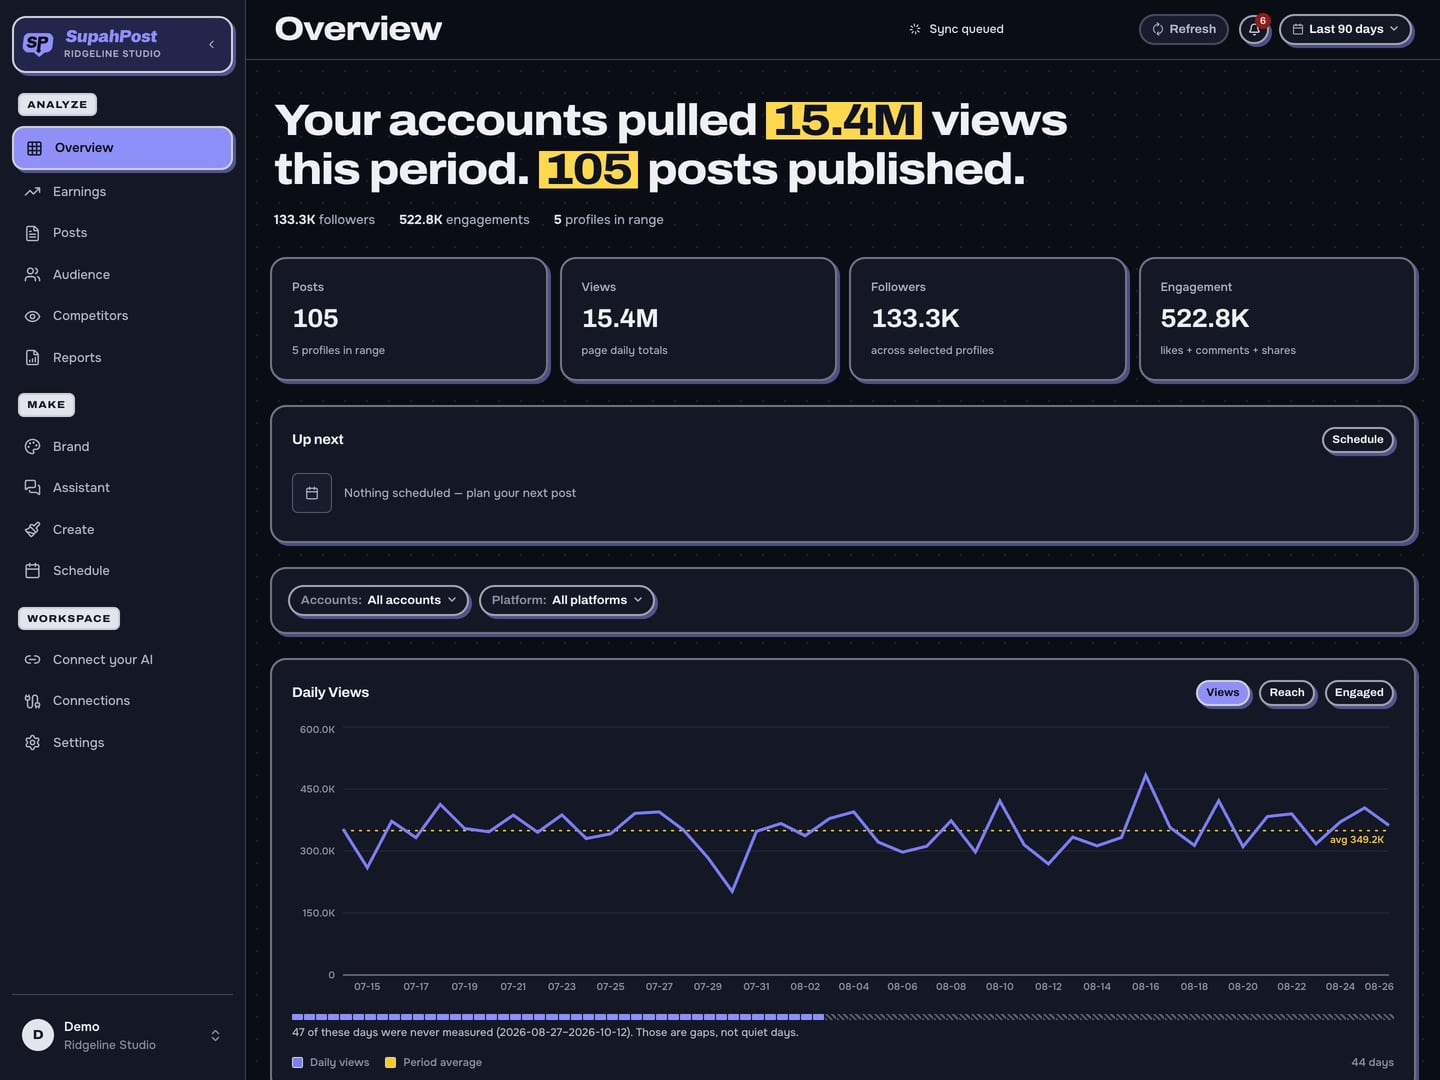
Task: Switch chart to Engaged metric
Action: [1359, 693]
